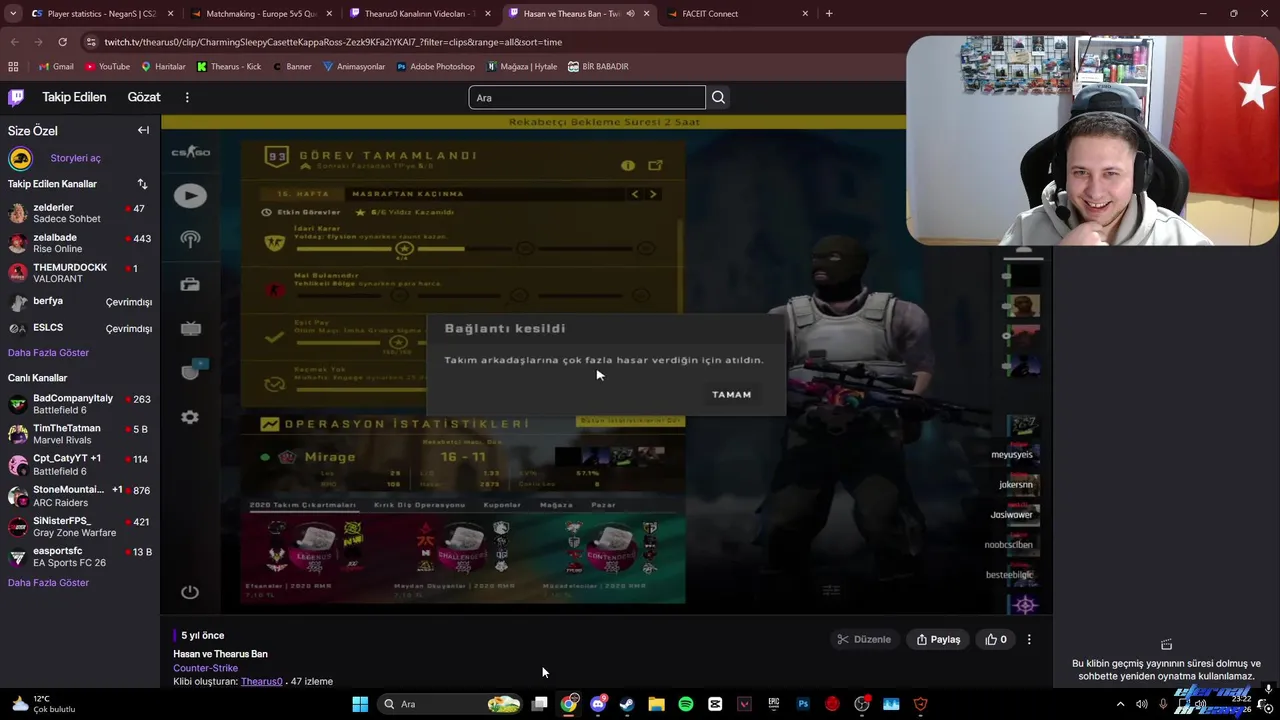Reload the page in Chrome
Screen dimensions: 1280x720
point(62,42)
